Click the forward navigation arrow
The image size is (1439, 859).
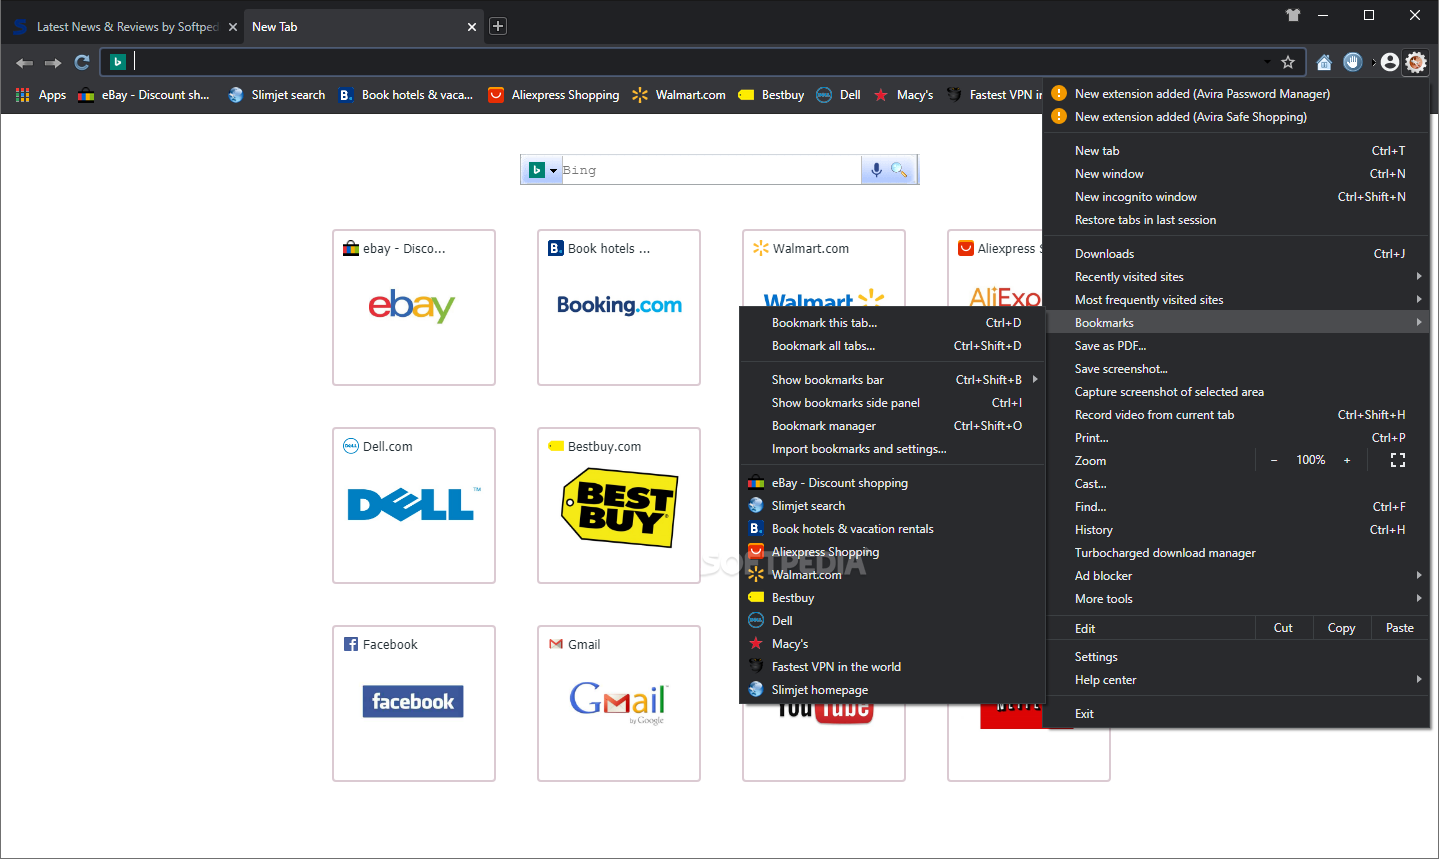click(53, 63)
